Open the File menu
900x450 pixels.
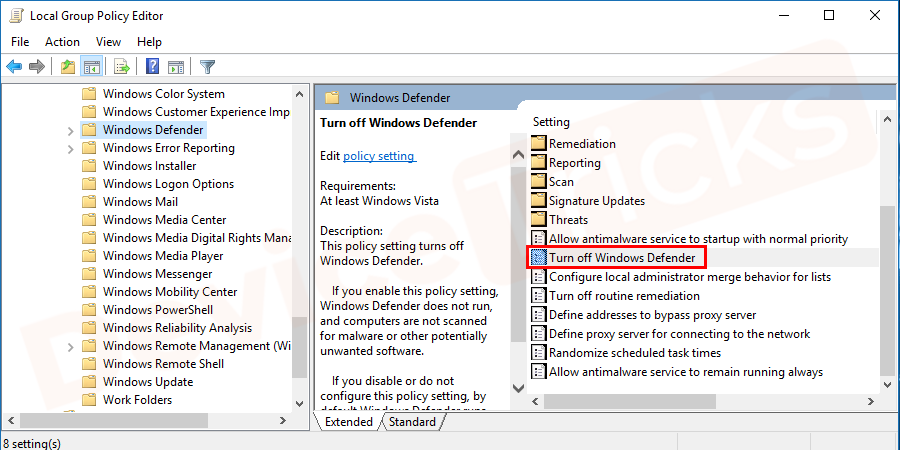tap(21, 42)
